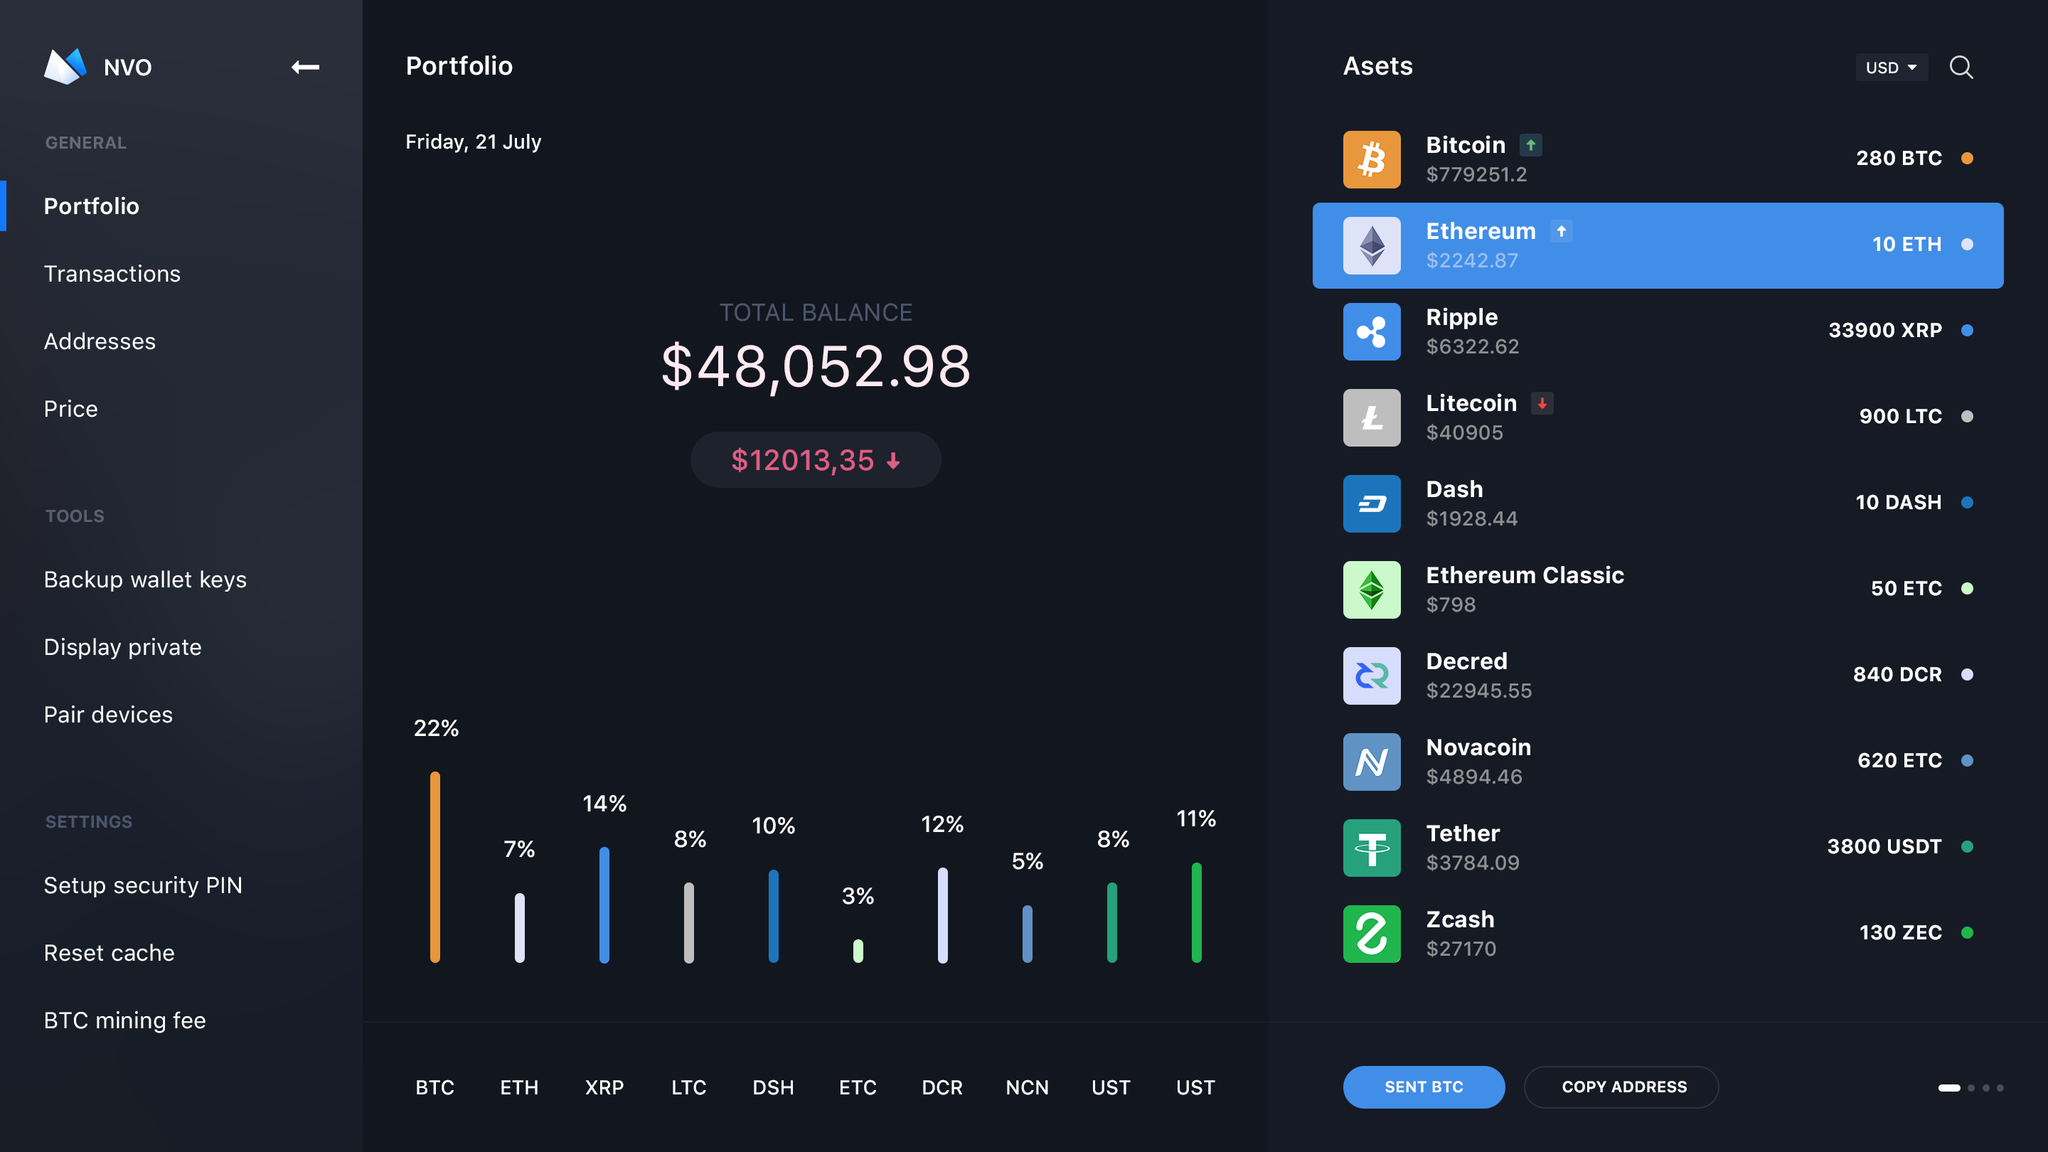
Task: Go to Addresses in the sidebar
Action: [x=100, y=341]
